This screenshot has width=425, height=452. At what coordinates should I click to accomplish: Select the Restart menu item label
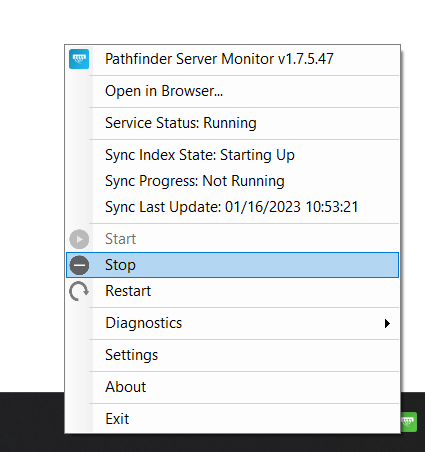coord(128,291)
